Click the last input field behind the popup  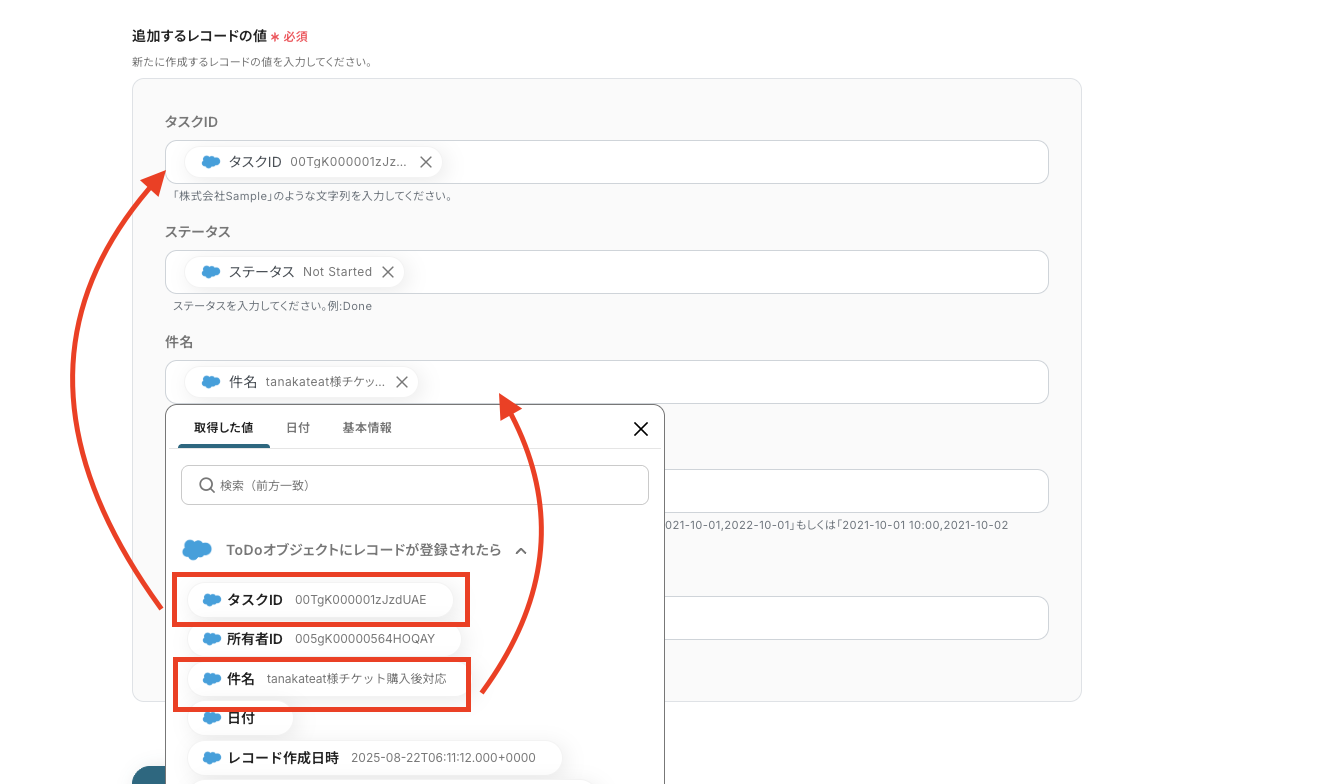tap(856, 618)
